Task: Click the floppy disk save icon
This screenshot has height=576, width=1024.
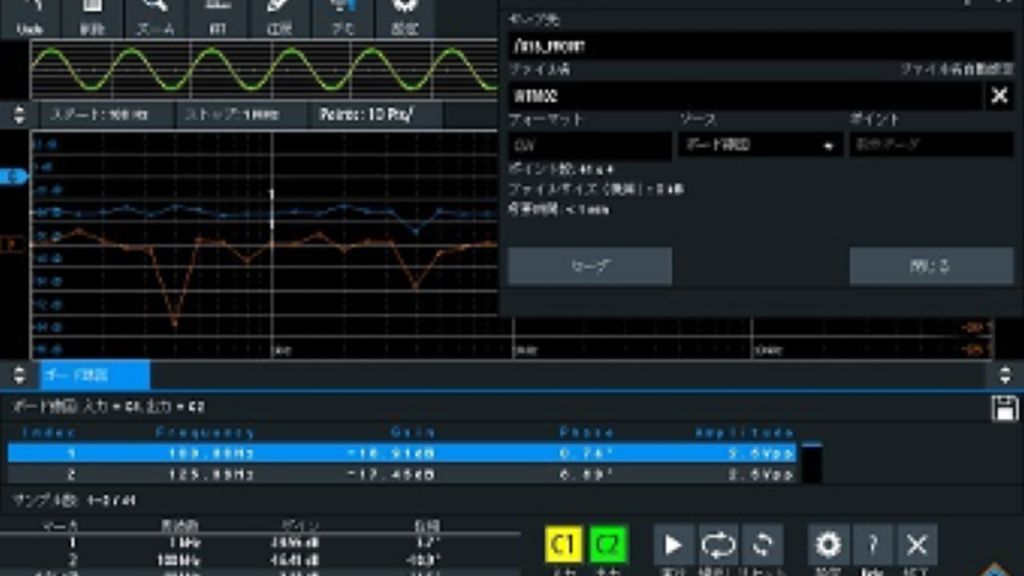Action: 1004,407
